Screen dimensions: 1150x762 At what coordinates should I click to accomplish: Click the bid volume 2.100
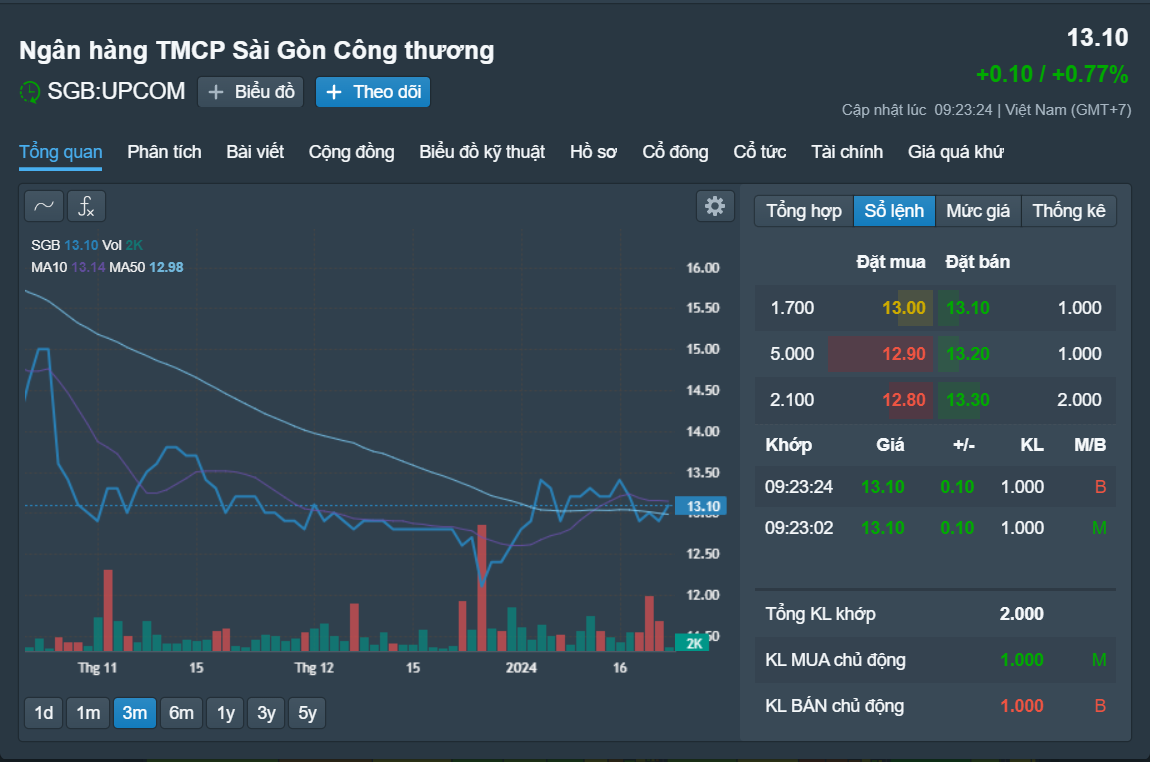792,400
